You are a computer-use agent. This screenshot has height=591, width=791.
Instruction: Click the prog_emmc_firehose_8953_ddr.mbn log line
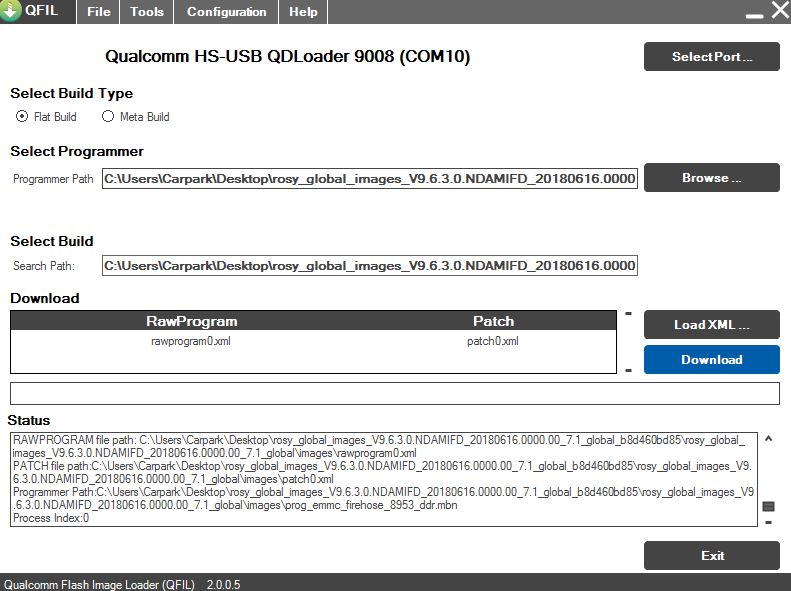383,498
